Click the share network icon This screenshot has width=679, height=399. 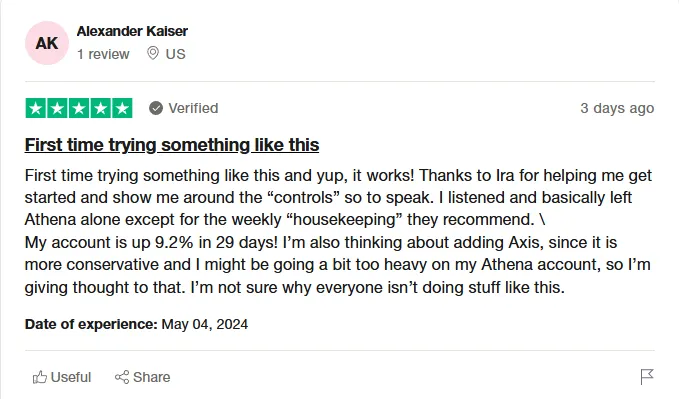pos(122,377)
